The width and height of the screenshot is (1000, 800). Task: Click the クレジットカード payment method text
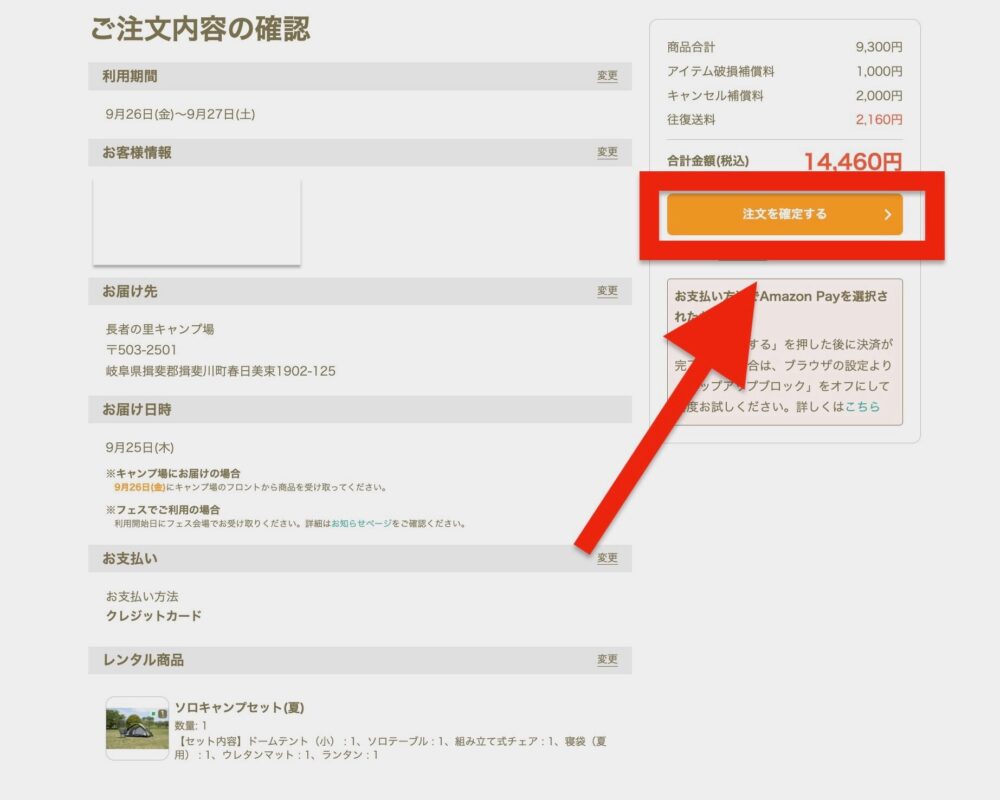(x=153, y=616)
